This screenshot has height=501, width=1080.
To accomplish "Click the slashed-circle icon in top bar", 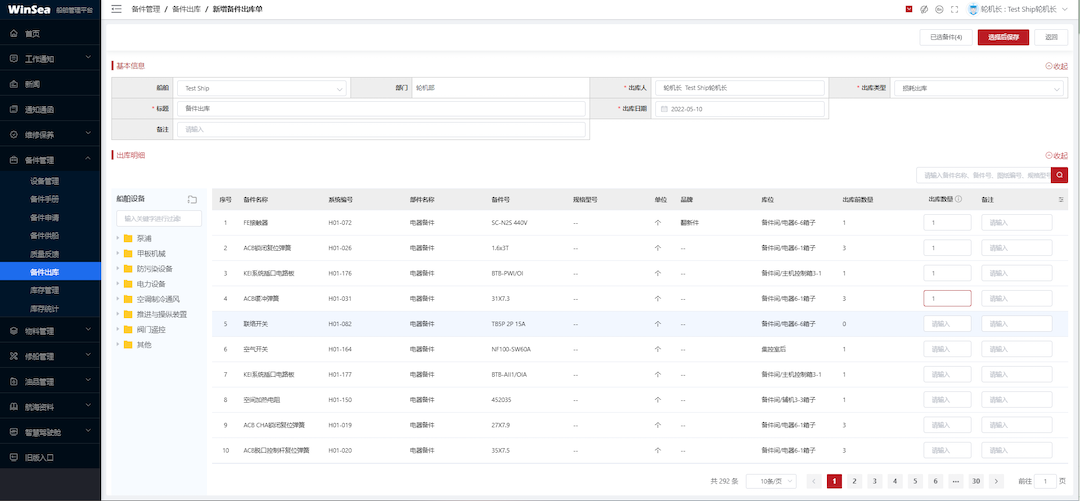I will tap(924, 9).
